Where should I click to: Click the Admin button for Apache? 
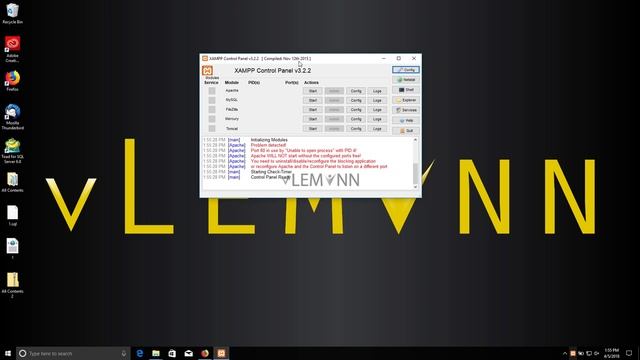(x=334, y=91)
